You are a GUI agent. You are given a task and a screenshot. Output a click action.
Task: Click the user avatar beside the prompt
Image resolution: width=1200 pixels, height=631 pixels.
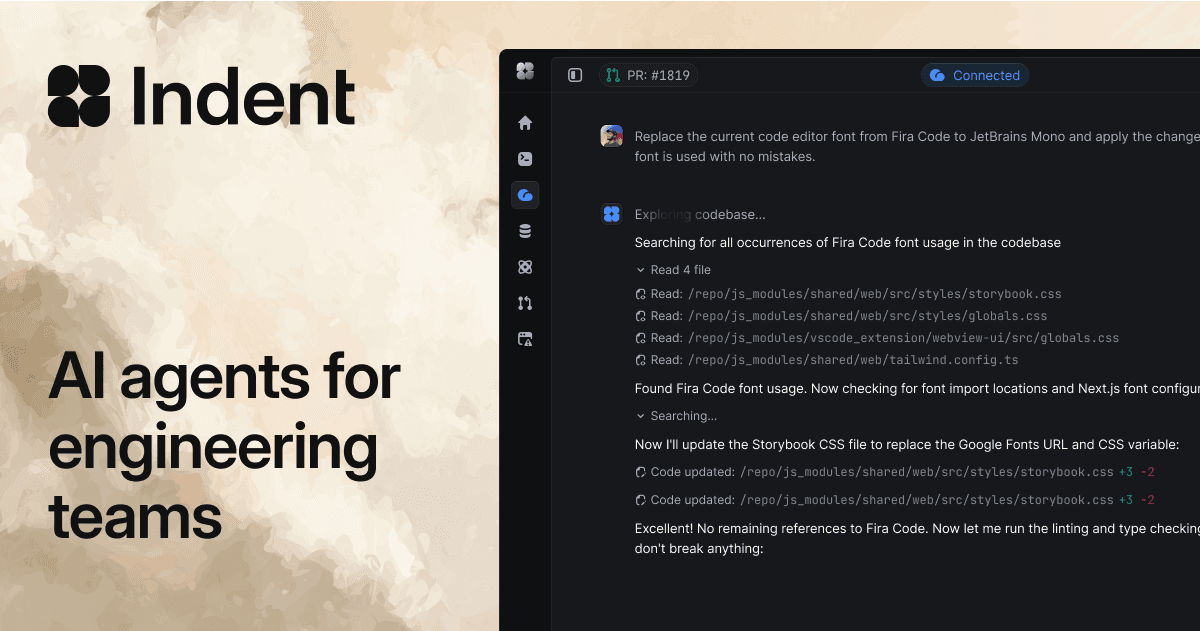click(x=611, y=136)
